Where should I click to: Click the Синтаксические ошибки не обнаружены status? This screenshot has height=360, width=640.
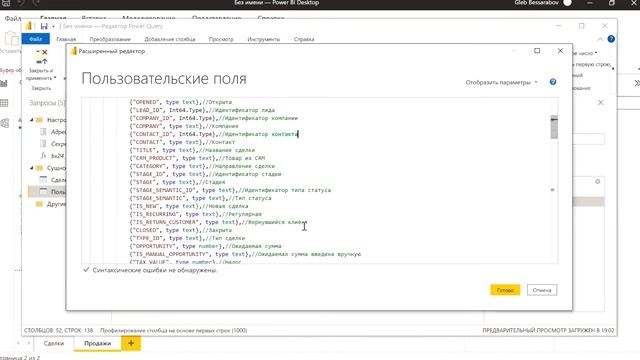tap(150, 270)
